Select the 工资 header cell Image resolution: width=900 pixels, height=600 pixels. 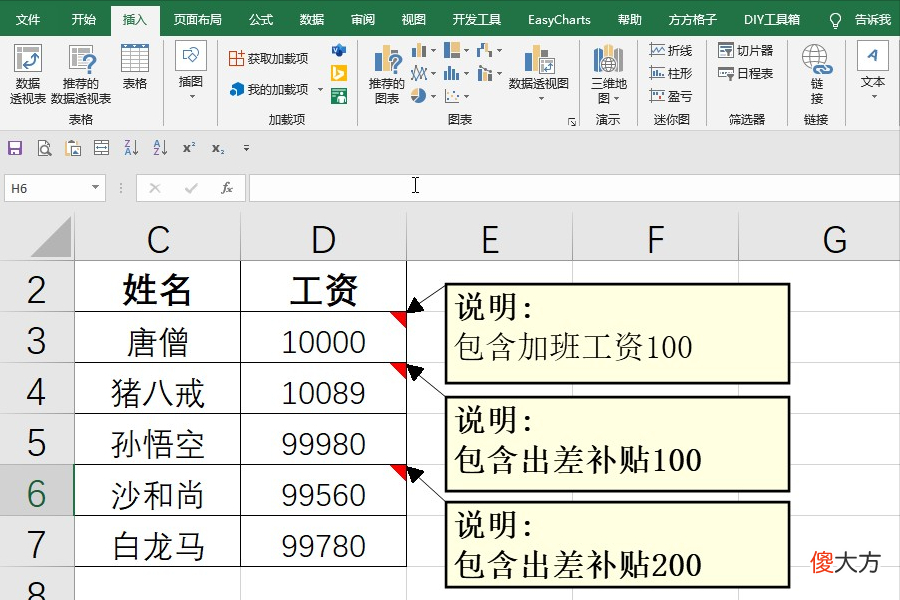tap(323, 286)
